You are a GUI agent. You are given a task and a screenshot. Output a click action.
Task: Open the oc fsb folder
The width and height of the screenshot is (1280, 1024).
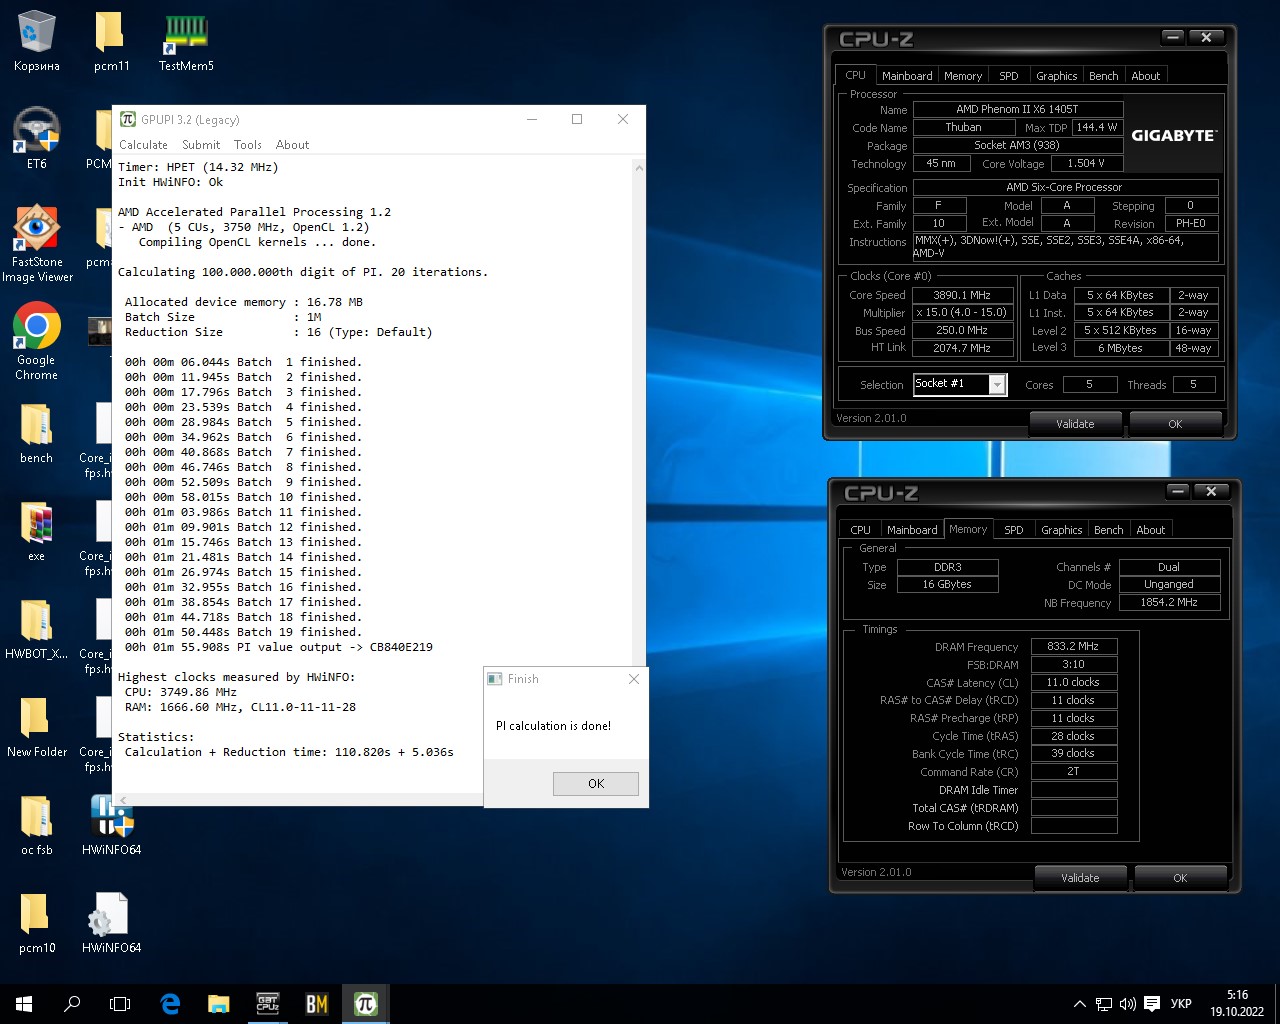point(36,825)
